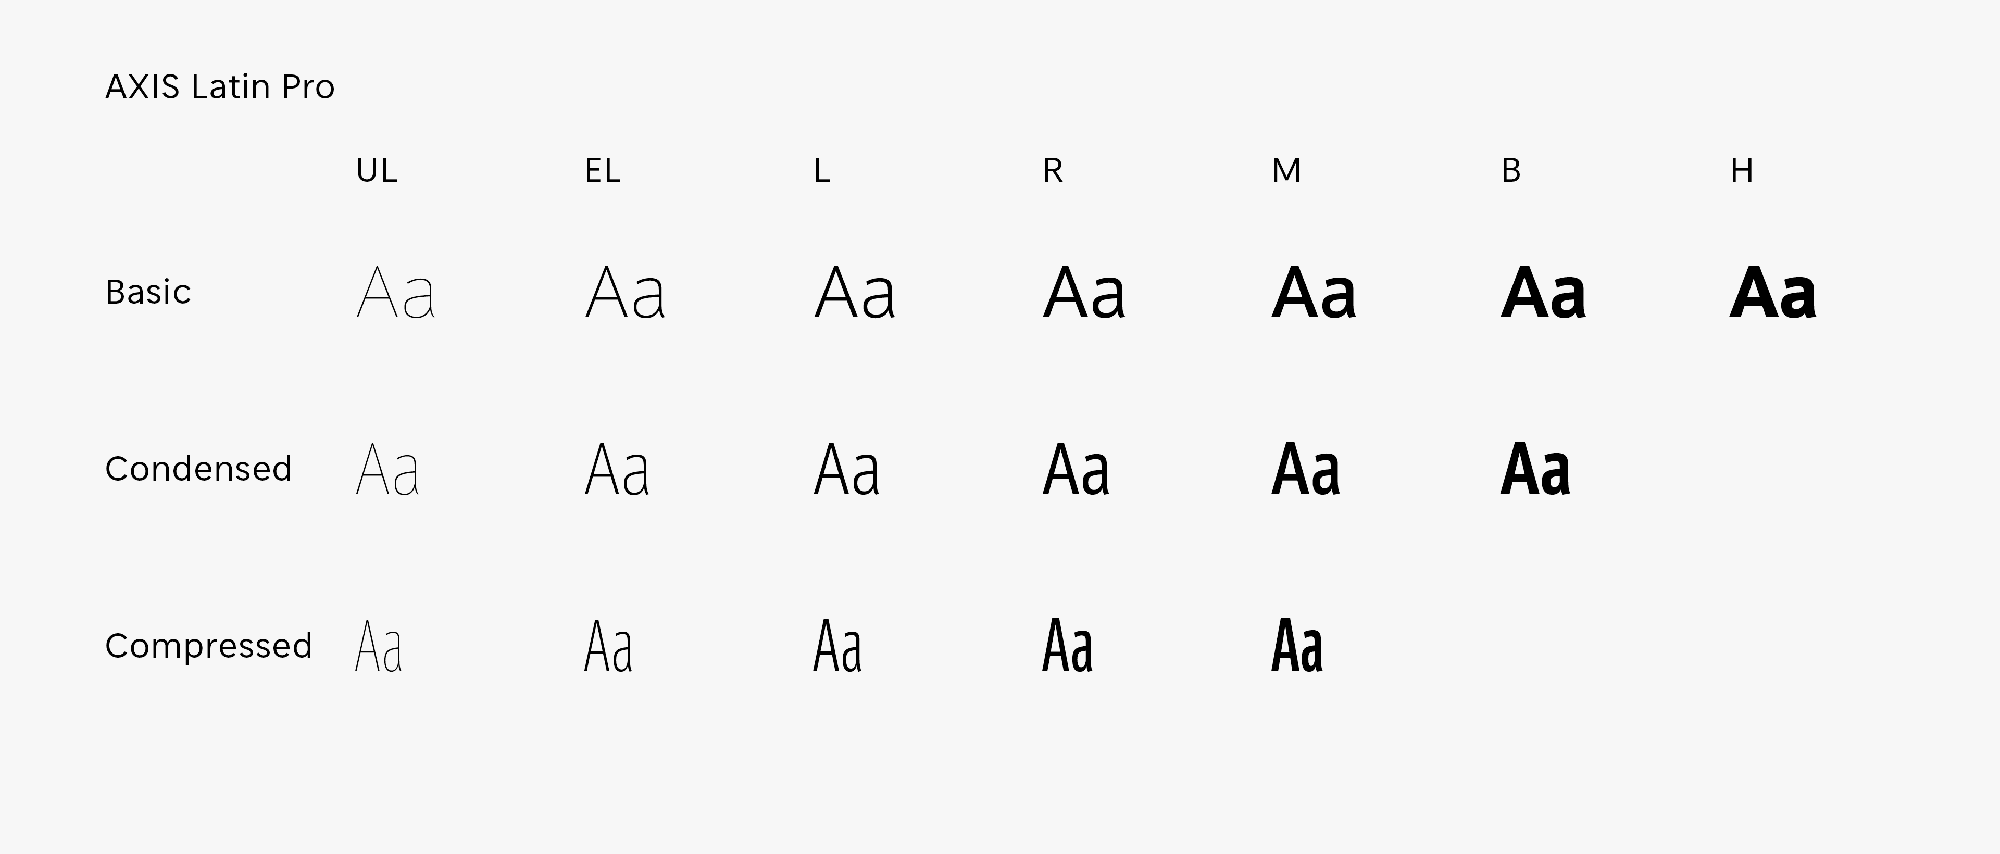The width and height of the screenshot is (2000, 854).
Task: Click the 'B' column header
Action: (x=1511, y=171)
